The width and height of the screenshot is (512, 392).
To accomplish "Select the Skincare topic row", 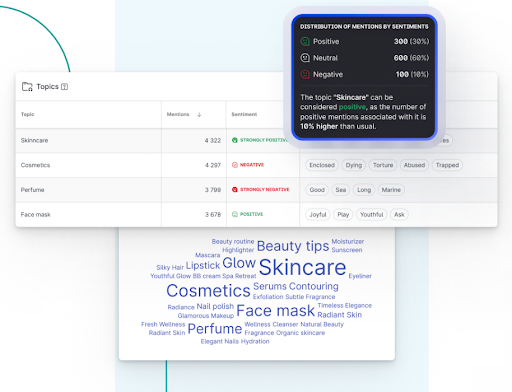I will 256,140.
